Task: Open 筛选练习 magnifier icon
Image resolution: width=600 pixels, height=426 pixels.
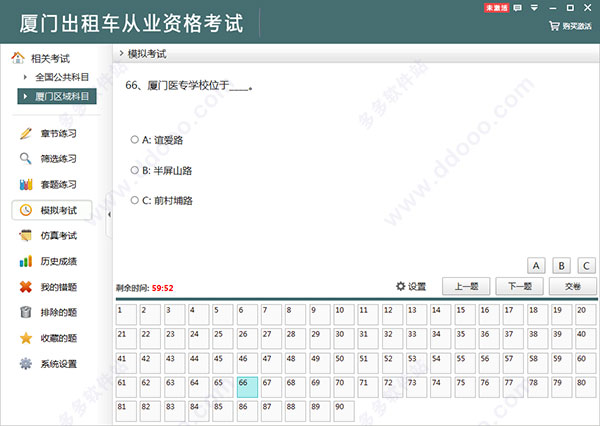Action: (26, 158)
